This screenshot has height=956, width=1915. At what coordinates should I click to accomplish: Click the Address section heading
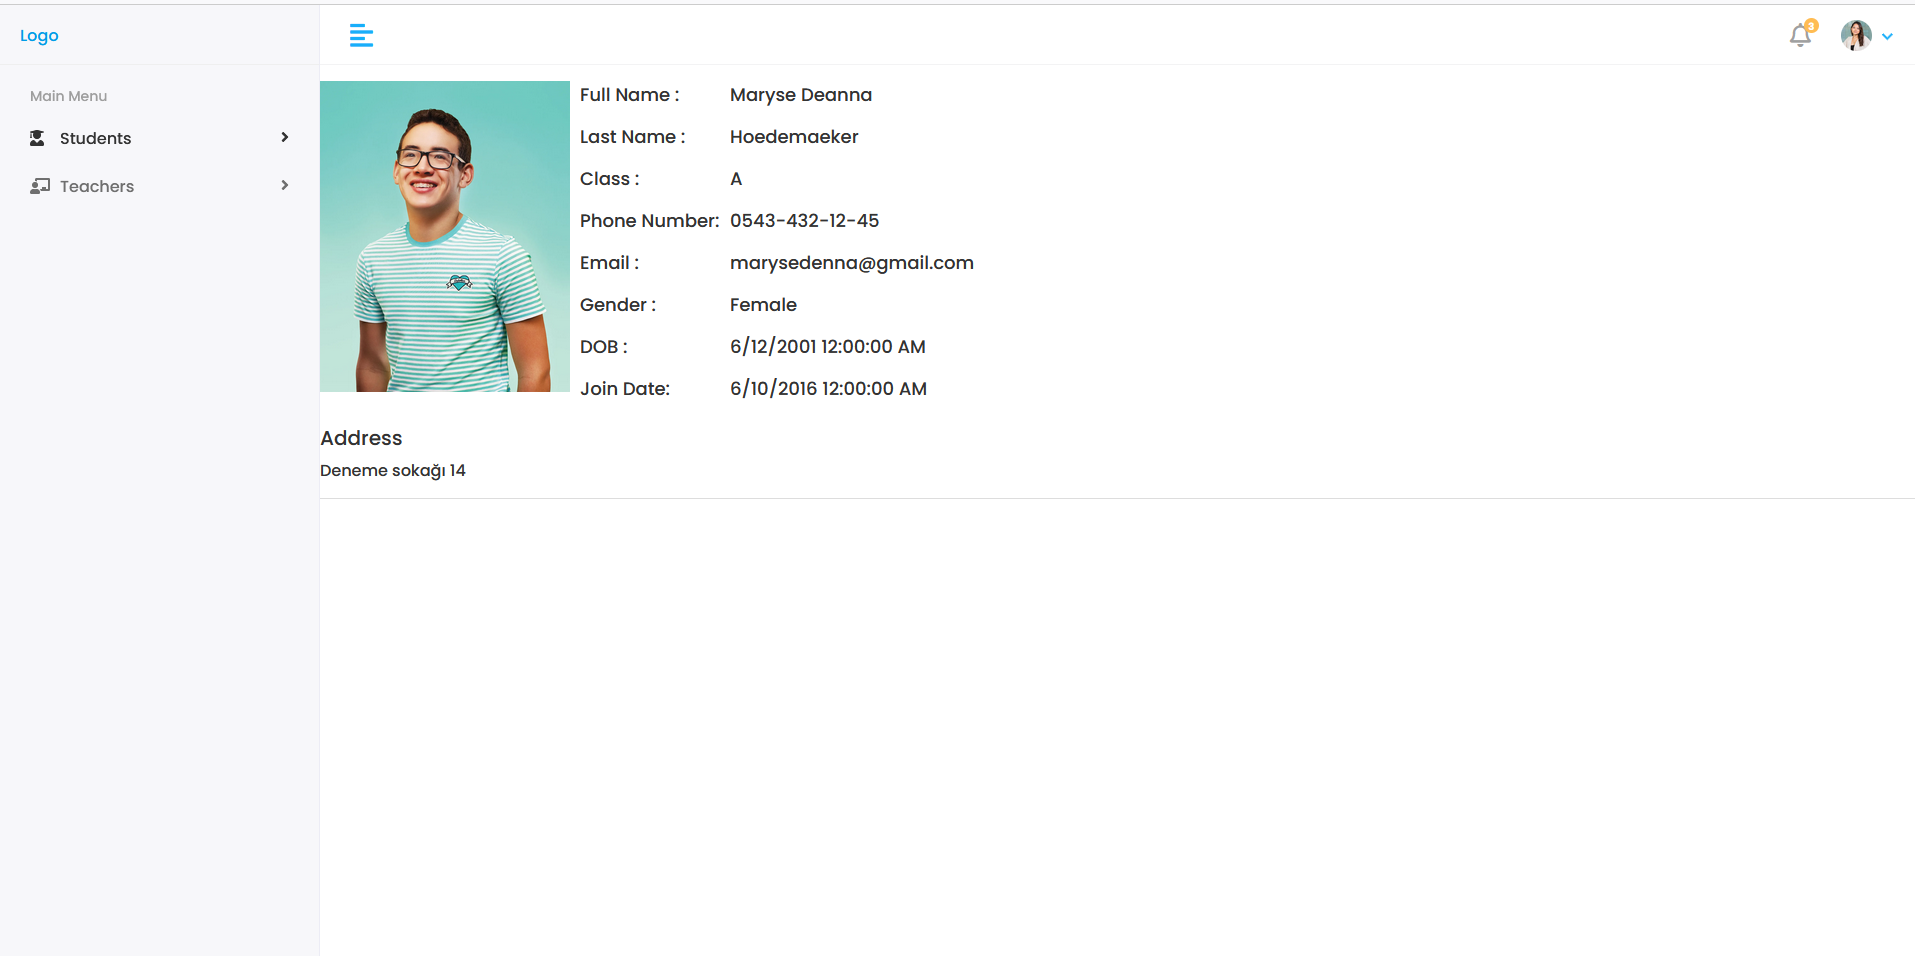(x=361, y=438)
